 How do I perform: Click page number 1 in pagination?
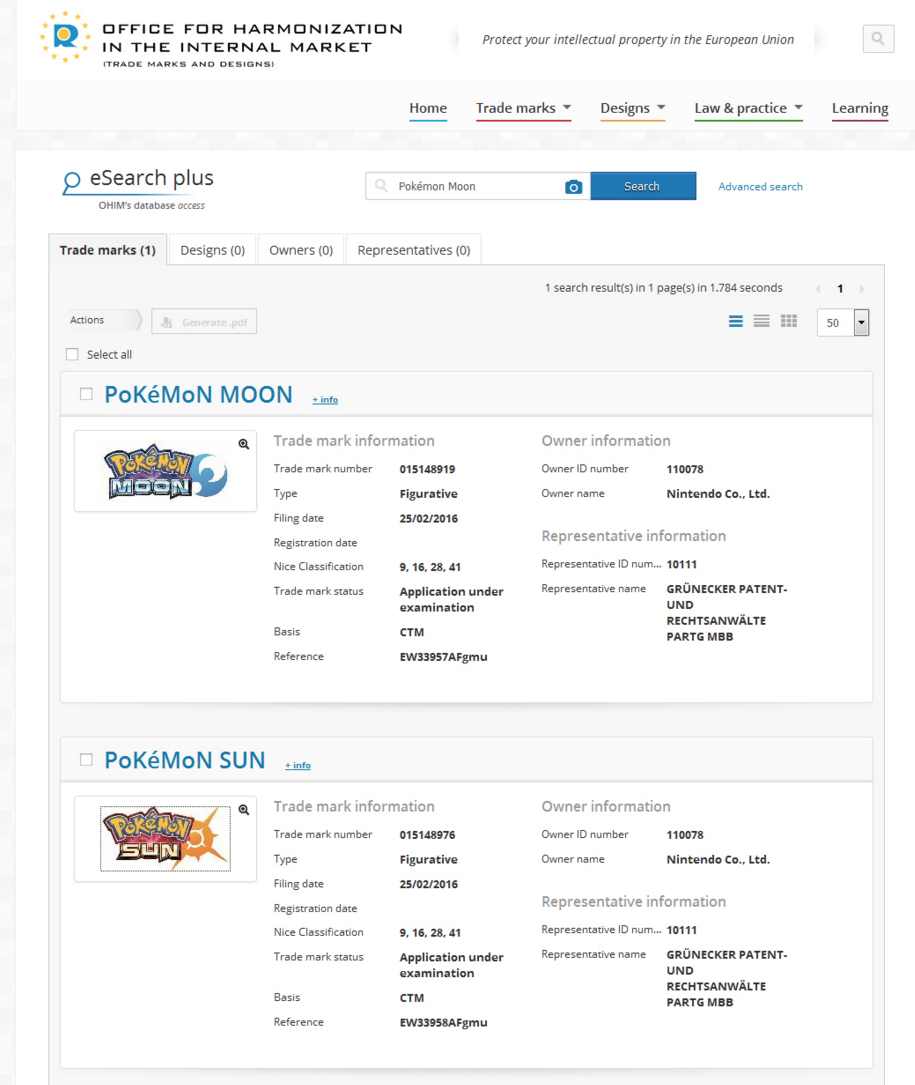tap(840, 289)
